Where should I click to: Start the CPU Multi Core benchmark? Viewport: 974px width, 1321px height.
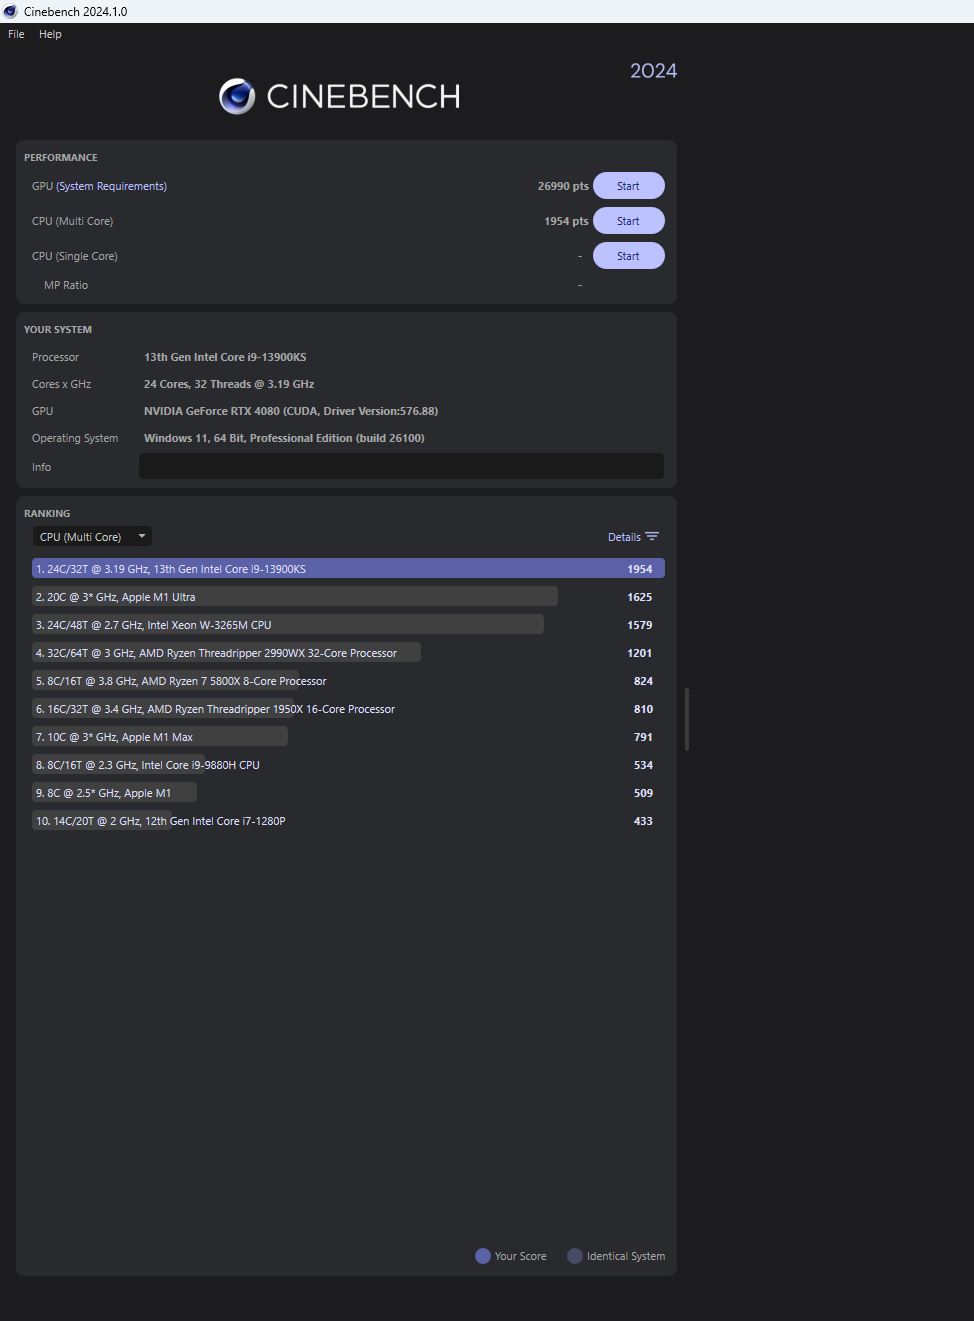tap(628, 221)
